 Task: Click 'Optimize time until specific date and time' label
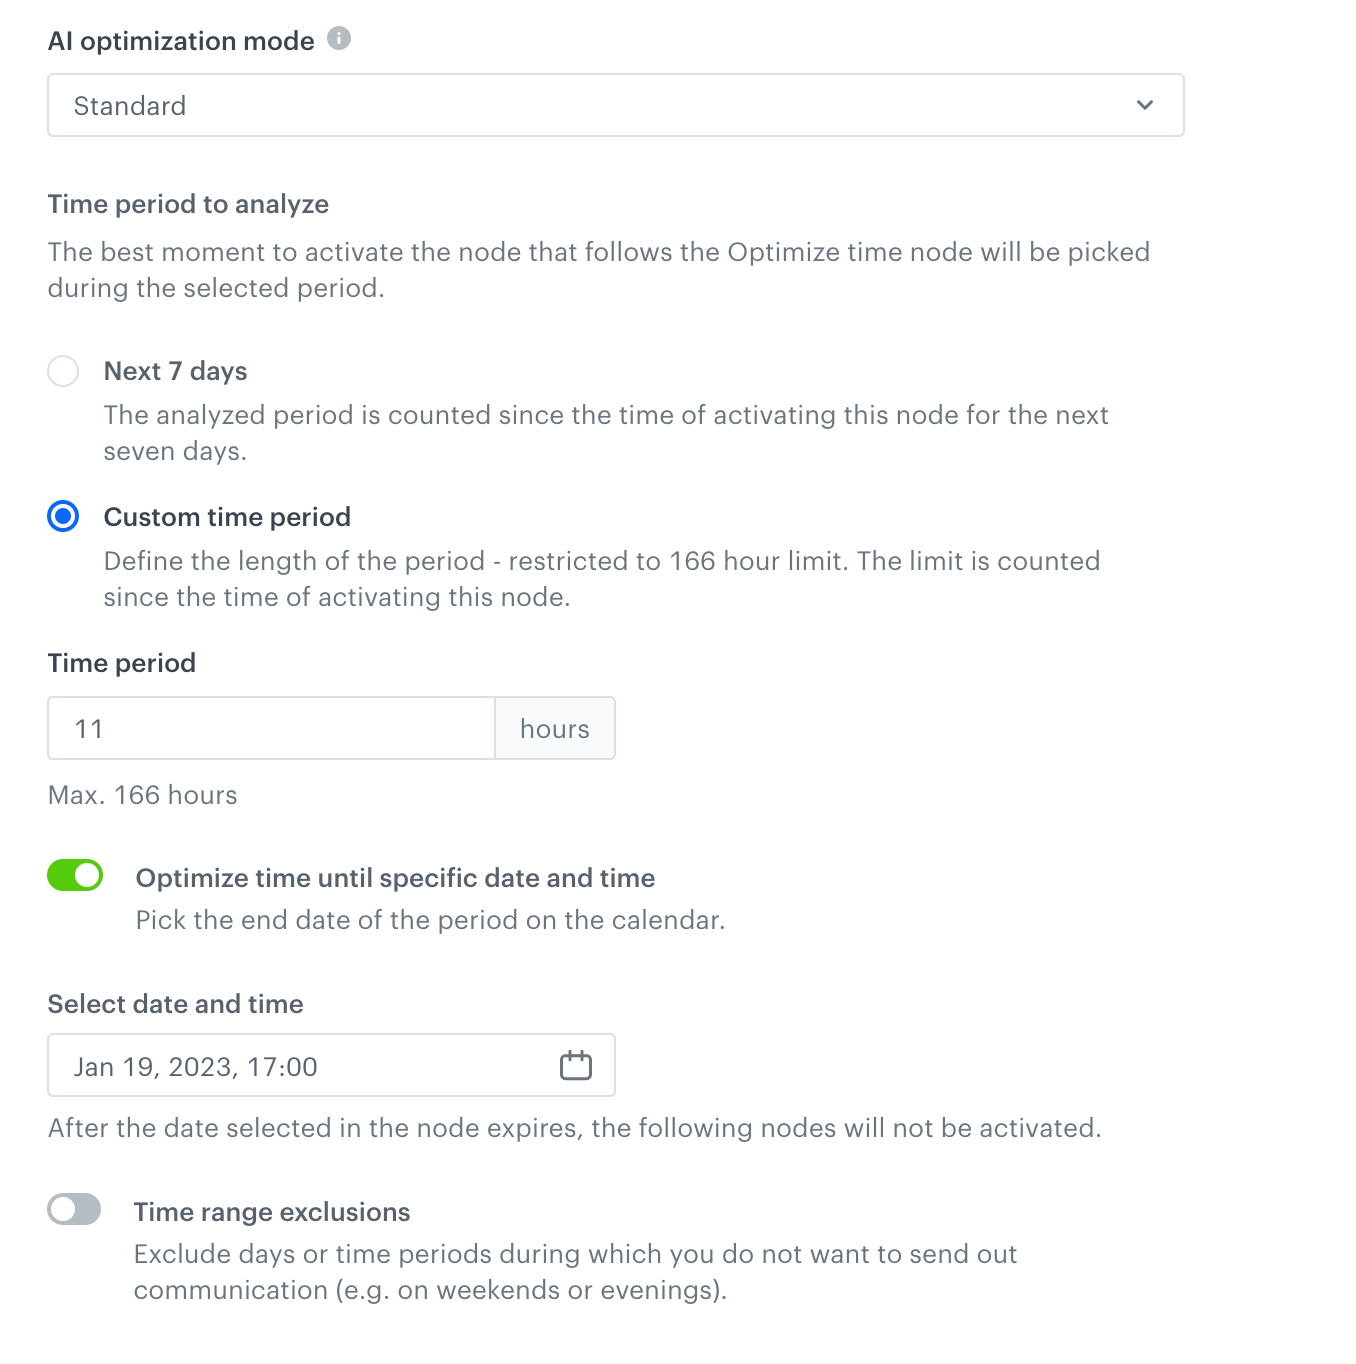pos(395,878)
